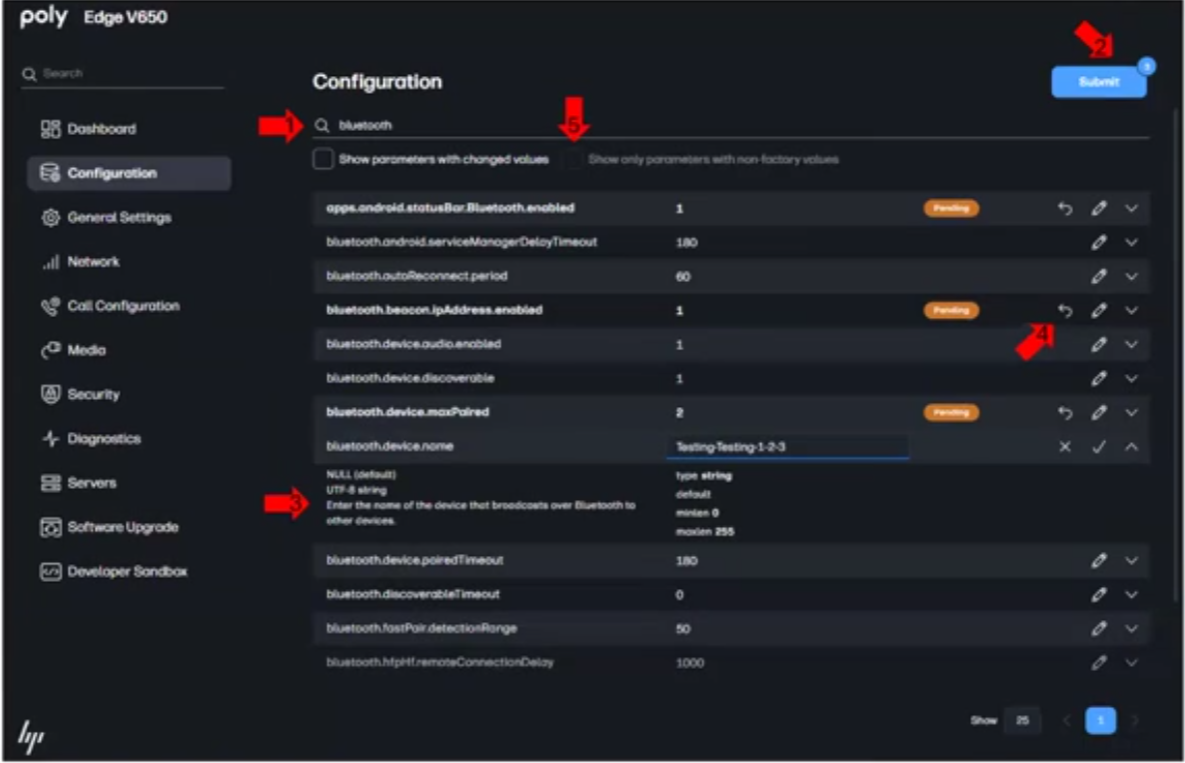Open the Show 25 rows-per-page selector

pos(1022,721)
